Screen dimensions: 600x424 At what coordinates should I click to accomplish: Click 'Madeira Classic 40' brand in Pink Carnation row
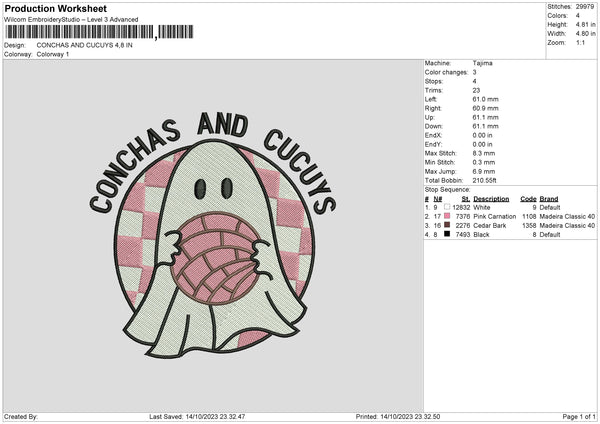coord(567,217)
